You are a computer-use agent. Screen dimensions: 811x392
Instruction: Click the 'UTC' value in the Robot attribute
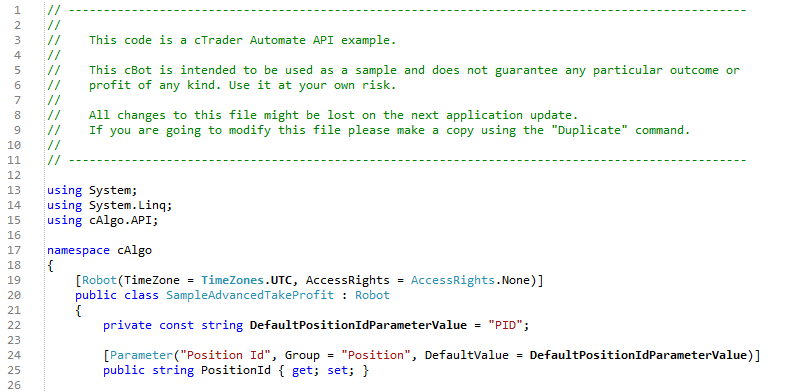pos(281,280)
